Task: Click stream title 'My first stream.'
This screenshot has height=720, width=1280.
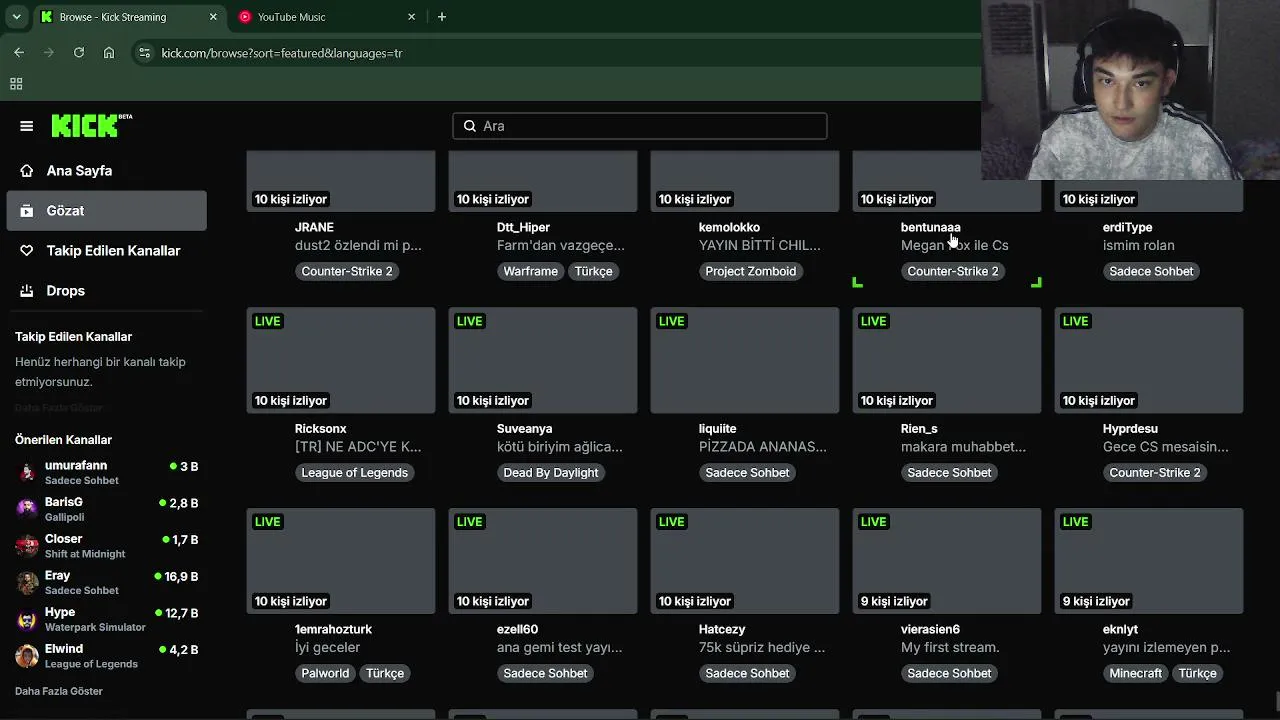Action: pyautogui.click(x=950, y=647)
